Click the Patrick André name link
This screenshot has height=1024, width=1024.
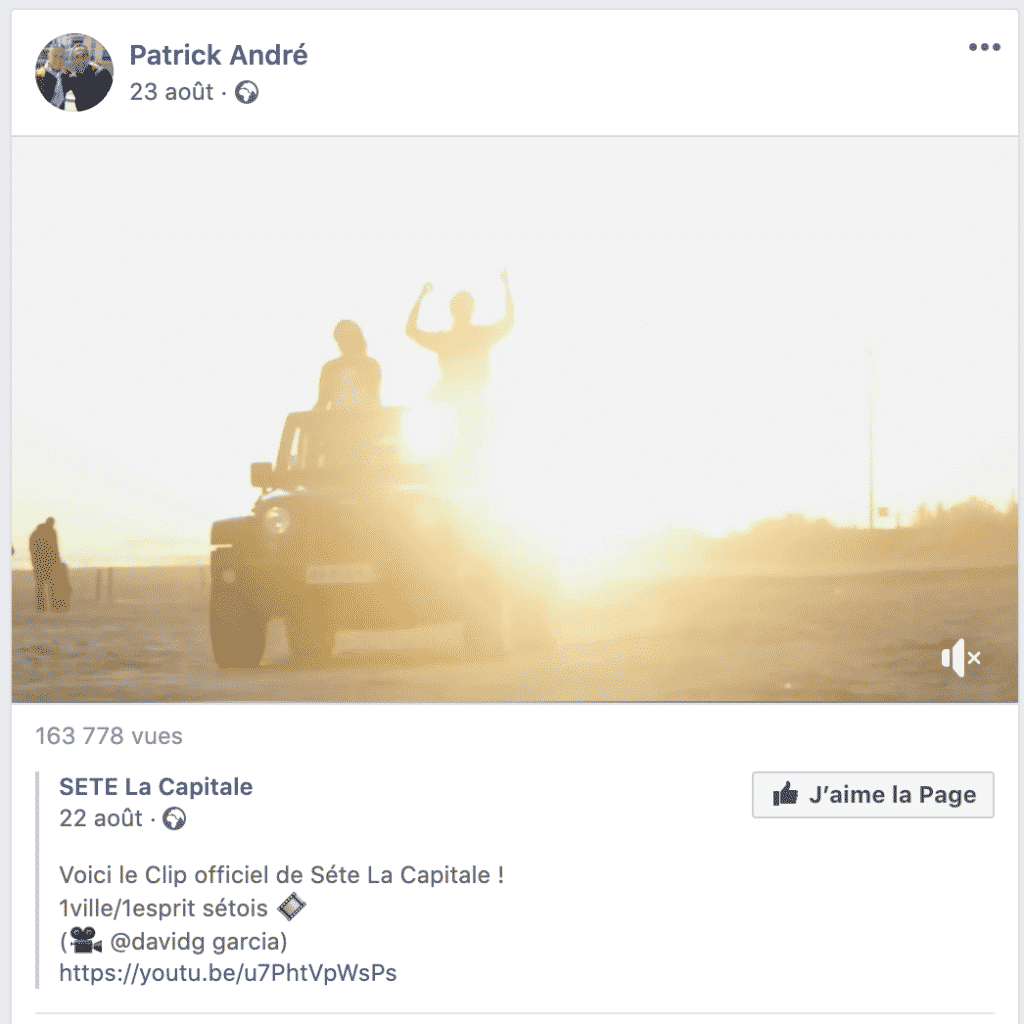(x=218, y=55)
